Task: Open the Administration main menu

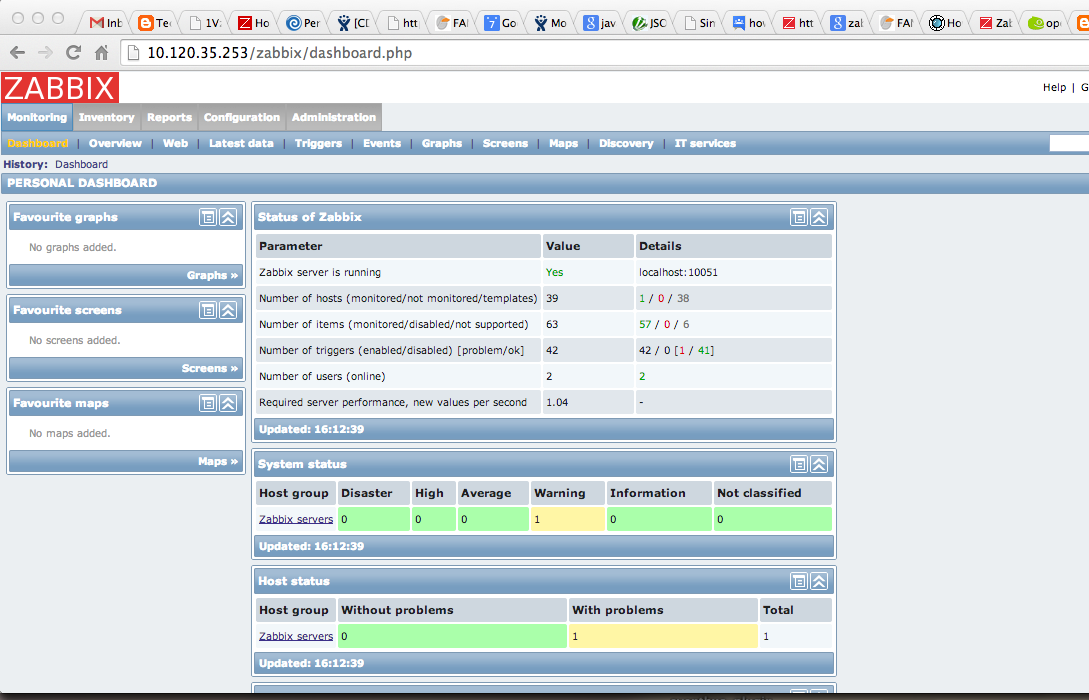Action: coord(333,117)
